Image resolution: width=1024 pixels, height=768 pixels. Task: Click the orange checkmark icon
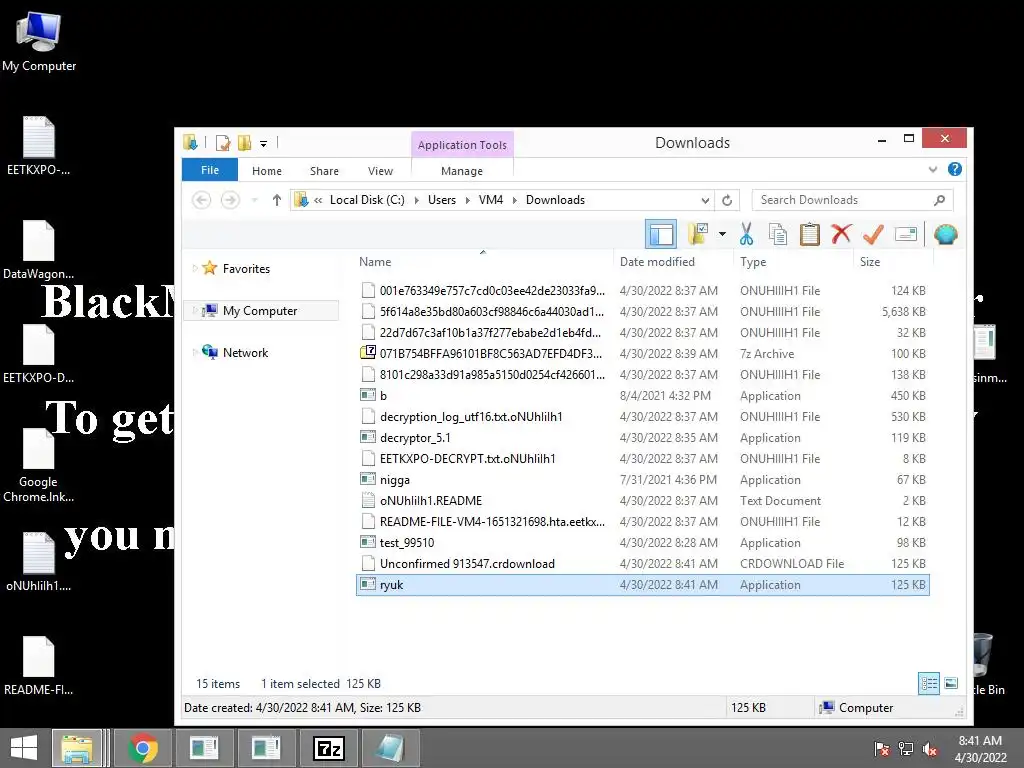coord(873,234)
